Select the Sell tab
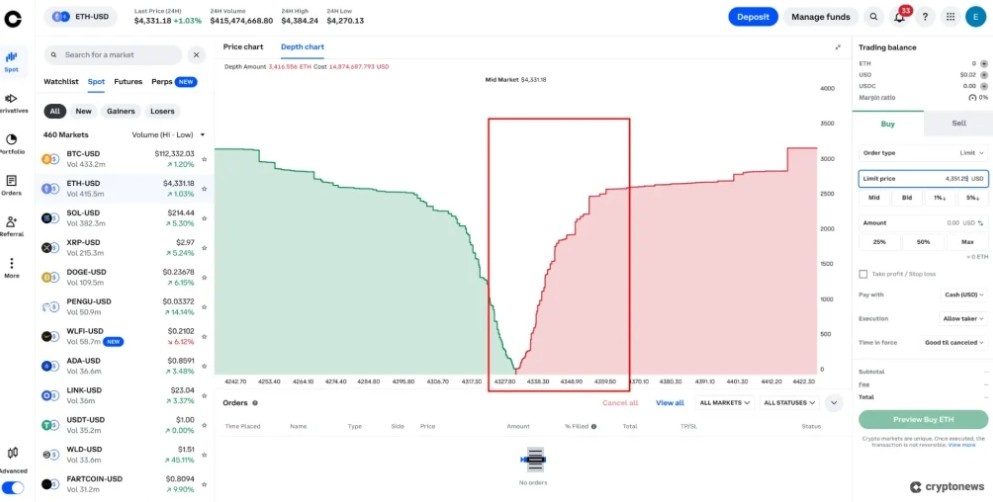Viewport: 993px width, 502px height. point(959,123)
